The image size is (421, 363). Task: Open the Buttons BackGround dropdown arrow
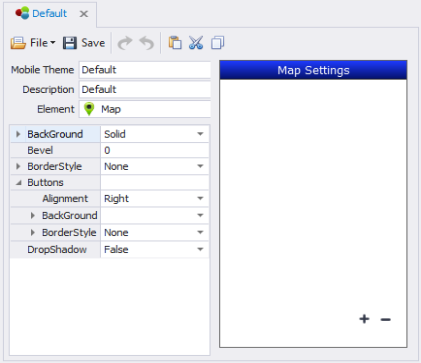point(200,216)
